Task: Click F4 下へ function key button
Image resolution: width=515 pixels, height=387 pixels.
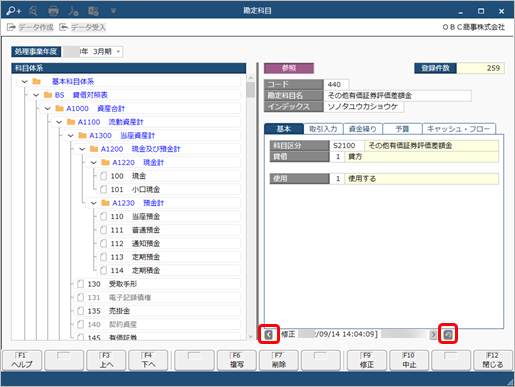Action: click(148, 360)
